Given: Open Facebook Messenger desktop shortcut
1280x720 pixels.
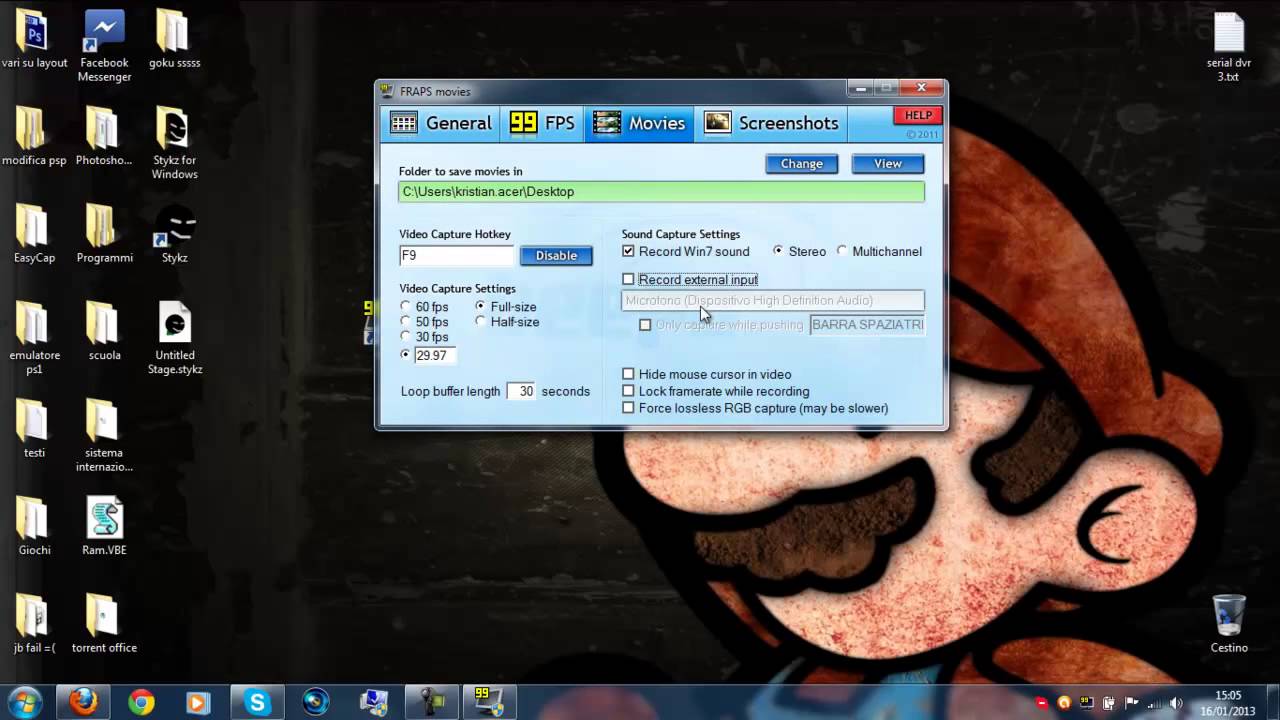Looking at the screenshot, I should [x=104, y=47].
